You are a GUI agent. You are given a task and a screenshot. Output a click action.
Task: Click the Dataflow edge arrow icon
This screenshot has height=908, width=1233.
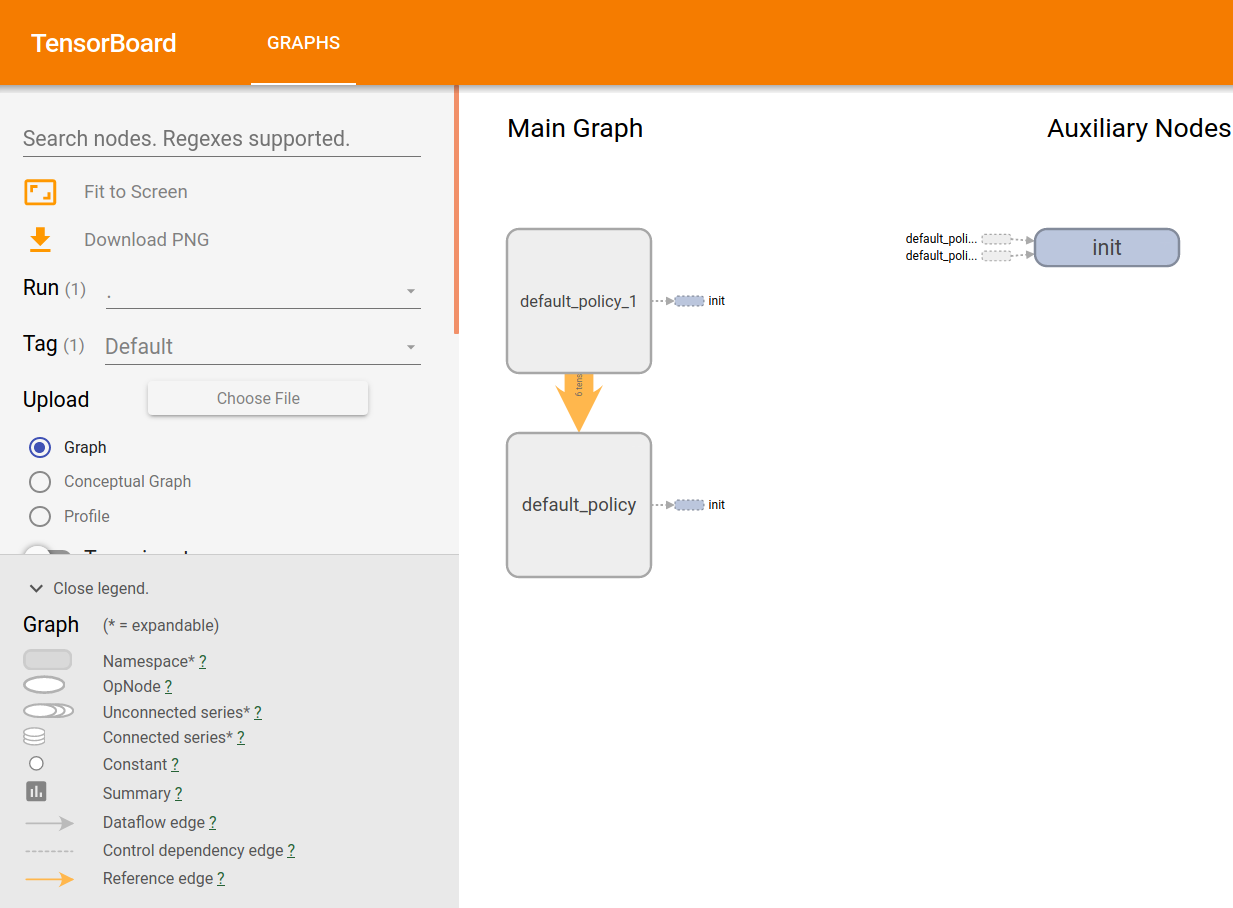tap(49, 823)
